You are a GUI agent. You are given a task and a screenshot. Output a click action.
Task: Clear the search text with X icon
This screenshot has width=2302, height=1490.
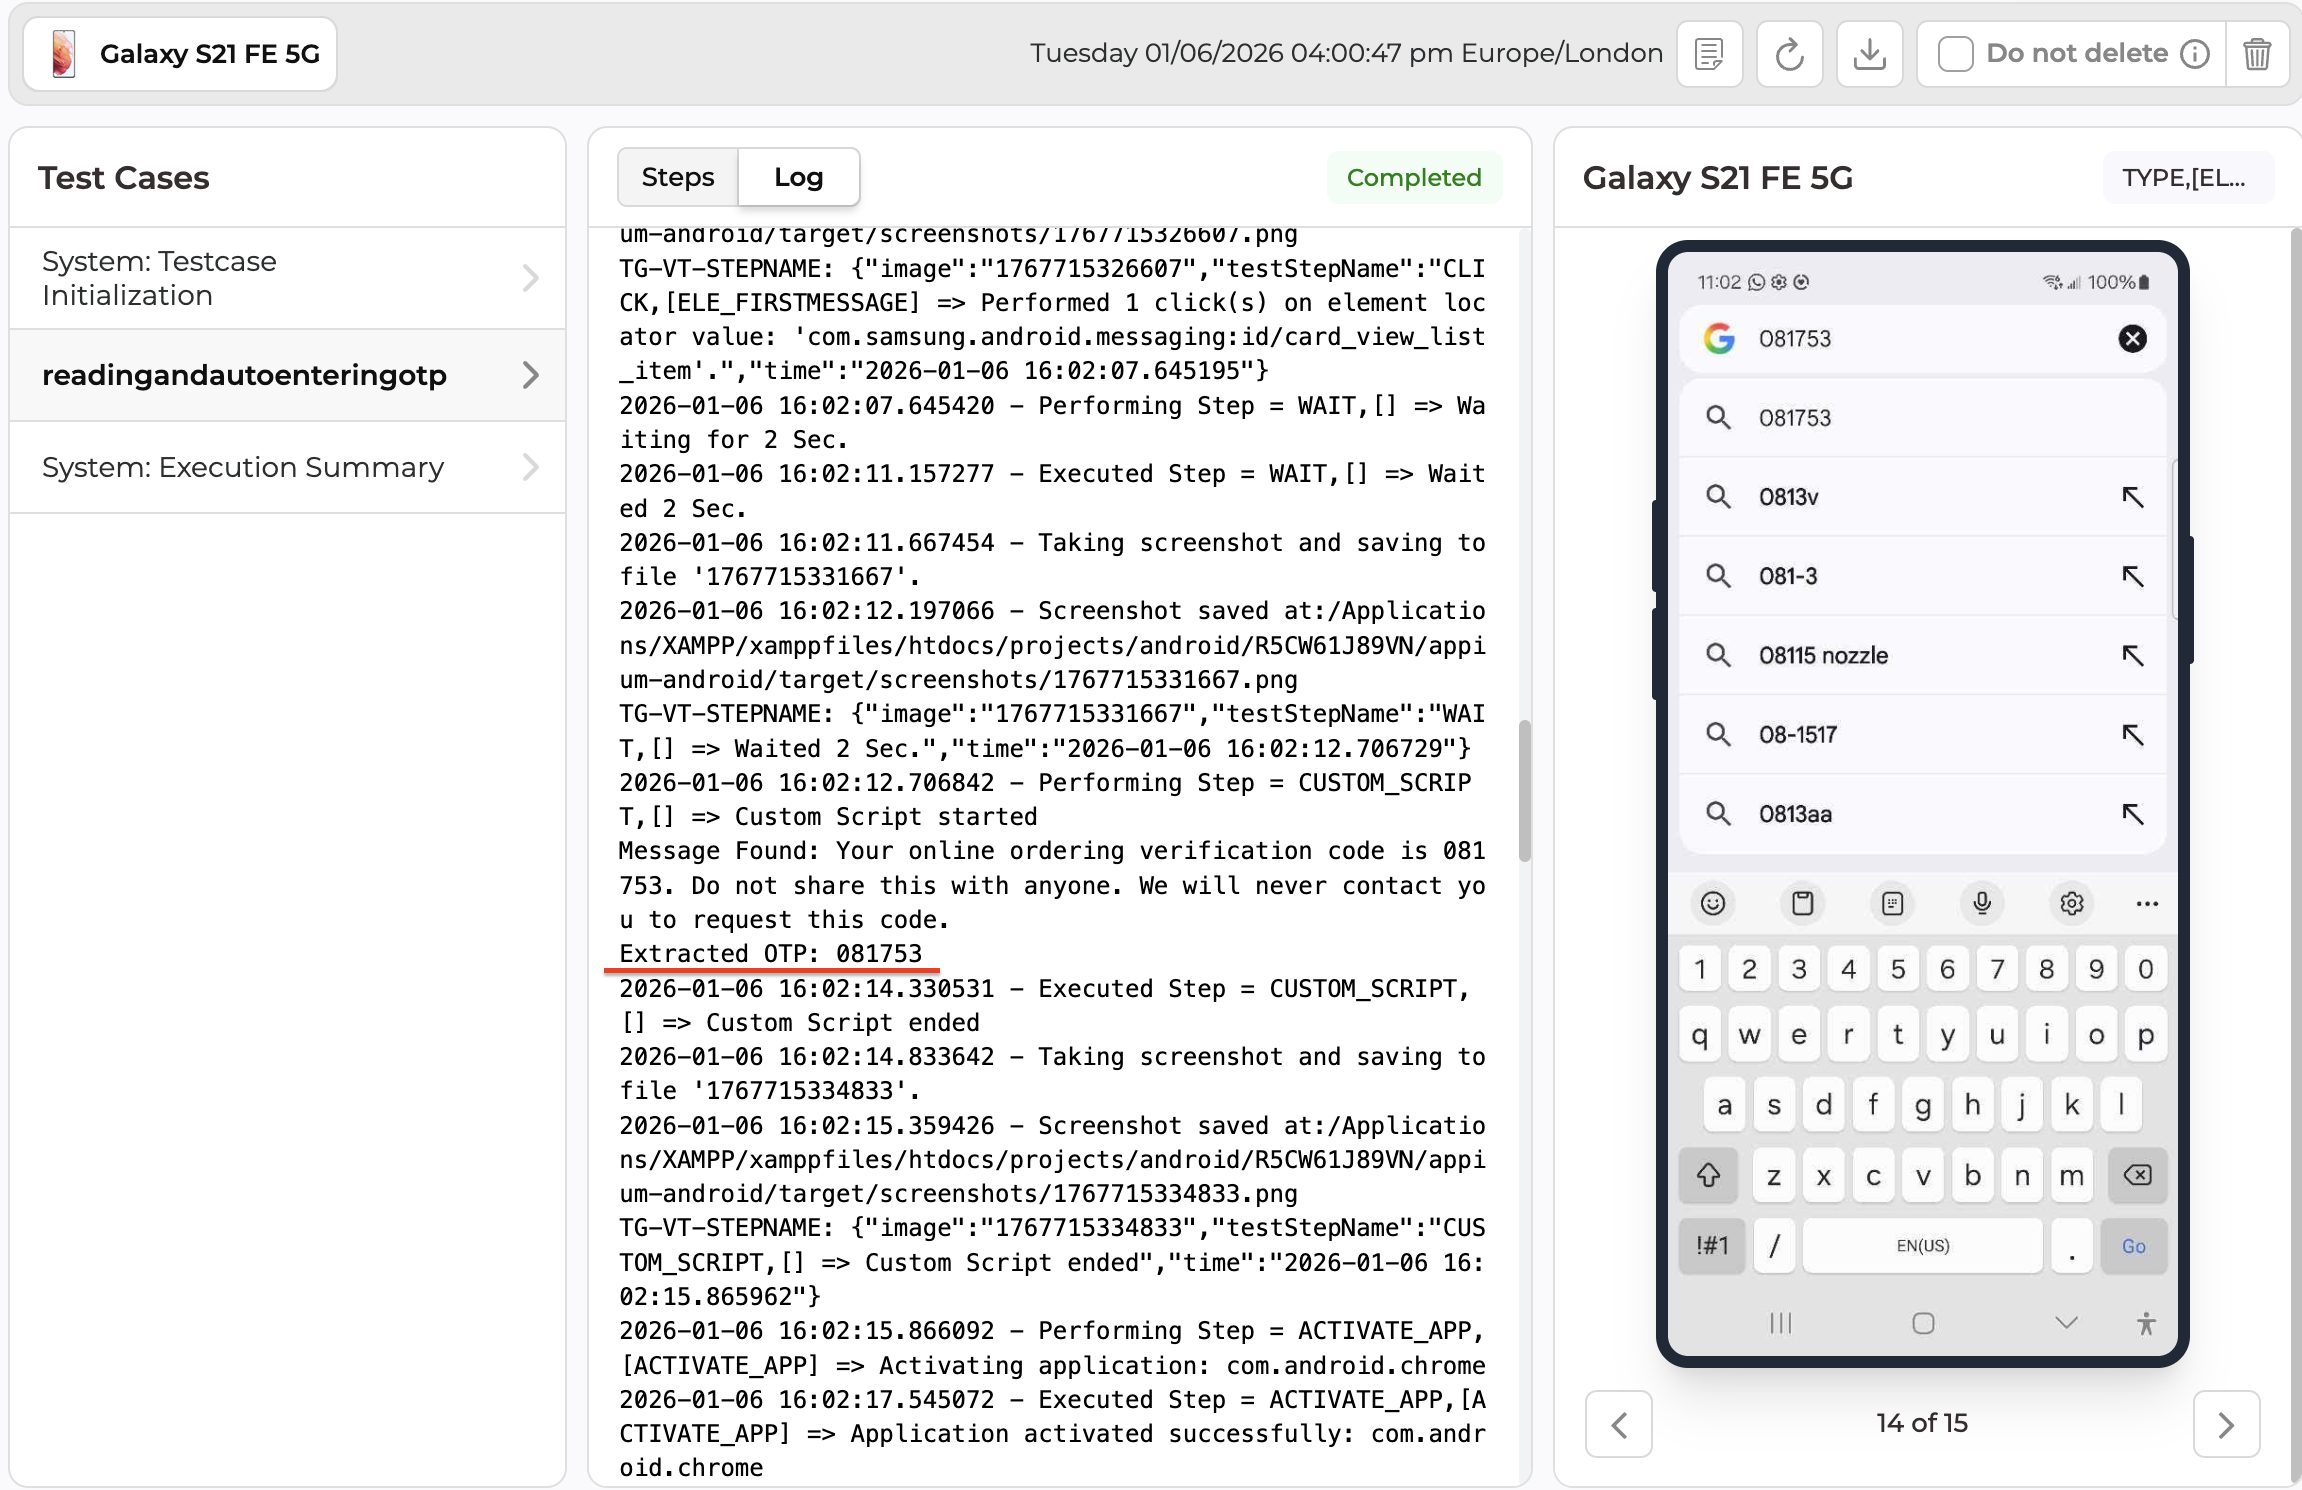click(x=2132, y=339)
